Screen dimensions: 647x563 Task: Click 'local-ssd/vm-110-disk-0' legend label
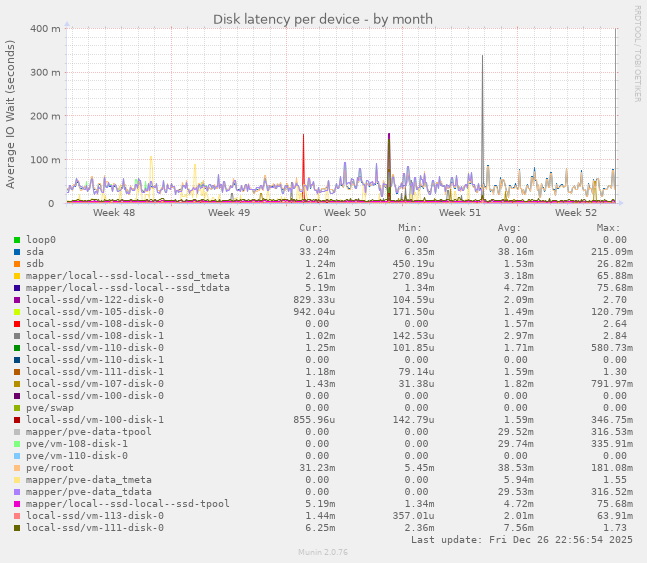tap(95, 348)
